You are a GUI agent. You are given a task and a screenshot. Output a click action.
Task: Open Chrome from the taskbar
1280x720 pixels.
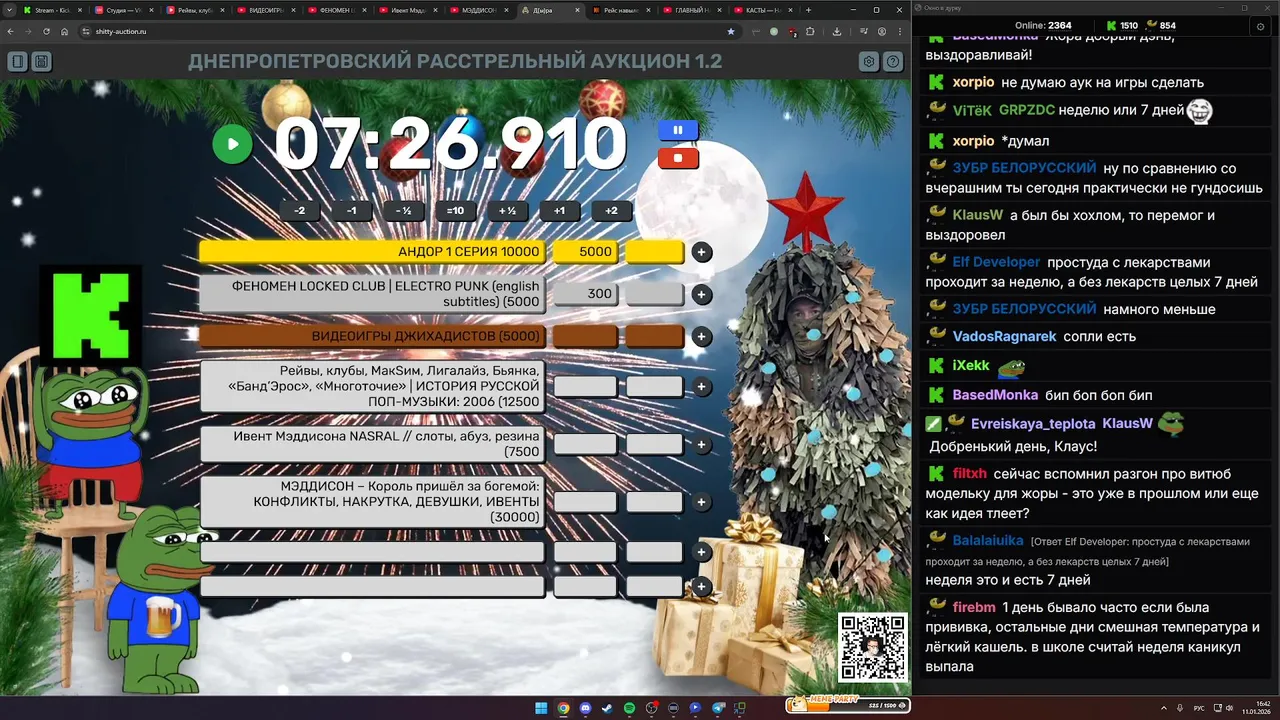click(x=563, y=708)
